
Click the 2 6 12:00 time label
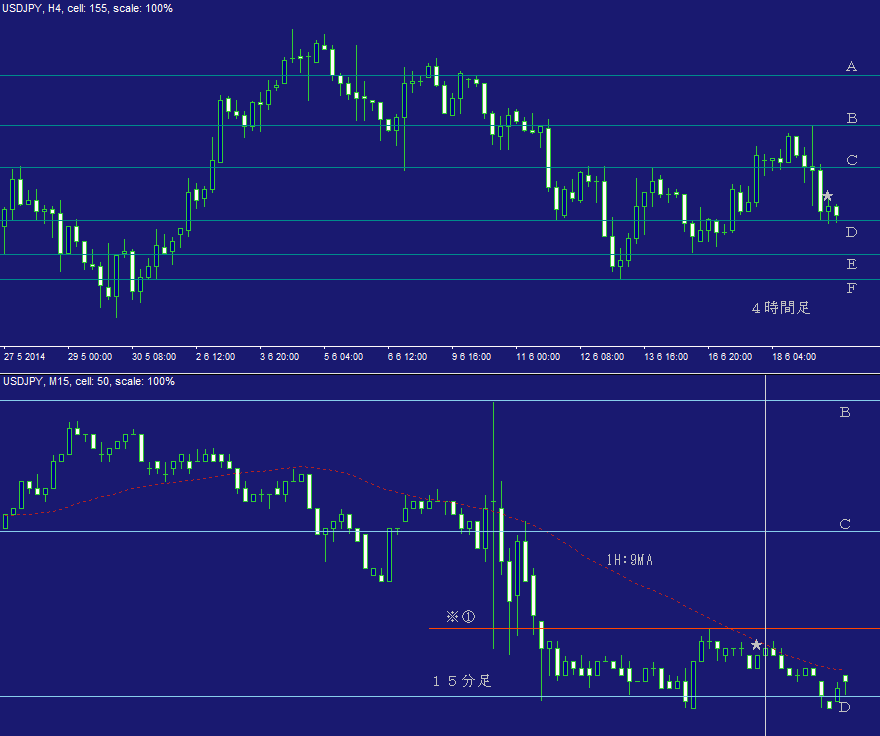(216, 356)
